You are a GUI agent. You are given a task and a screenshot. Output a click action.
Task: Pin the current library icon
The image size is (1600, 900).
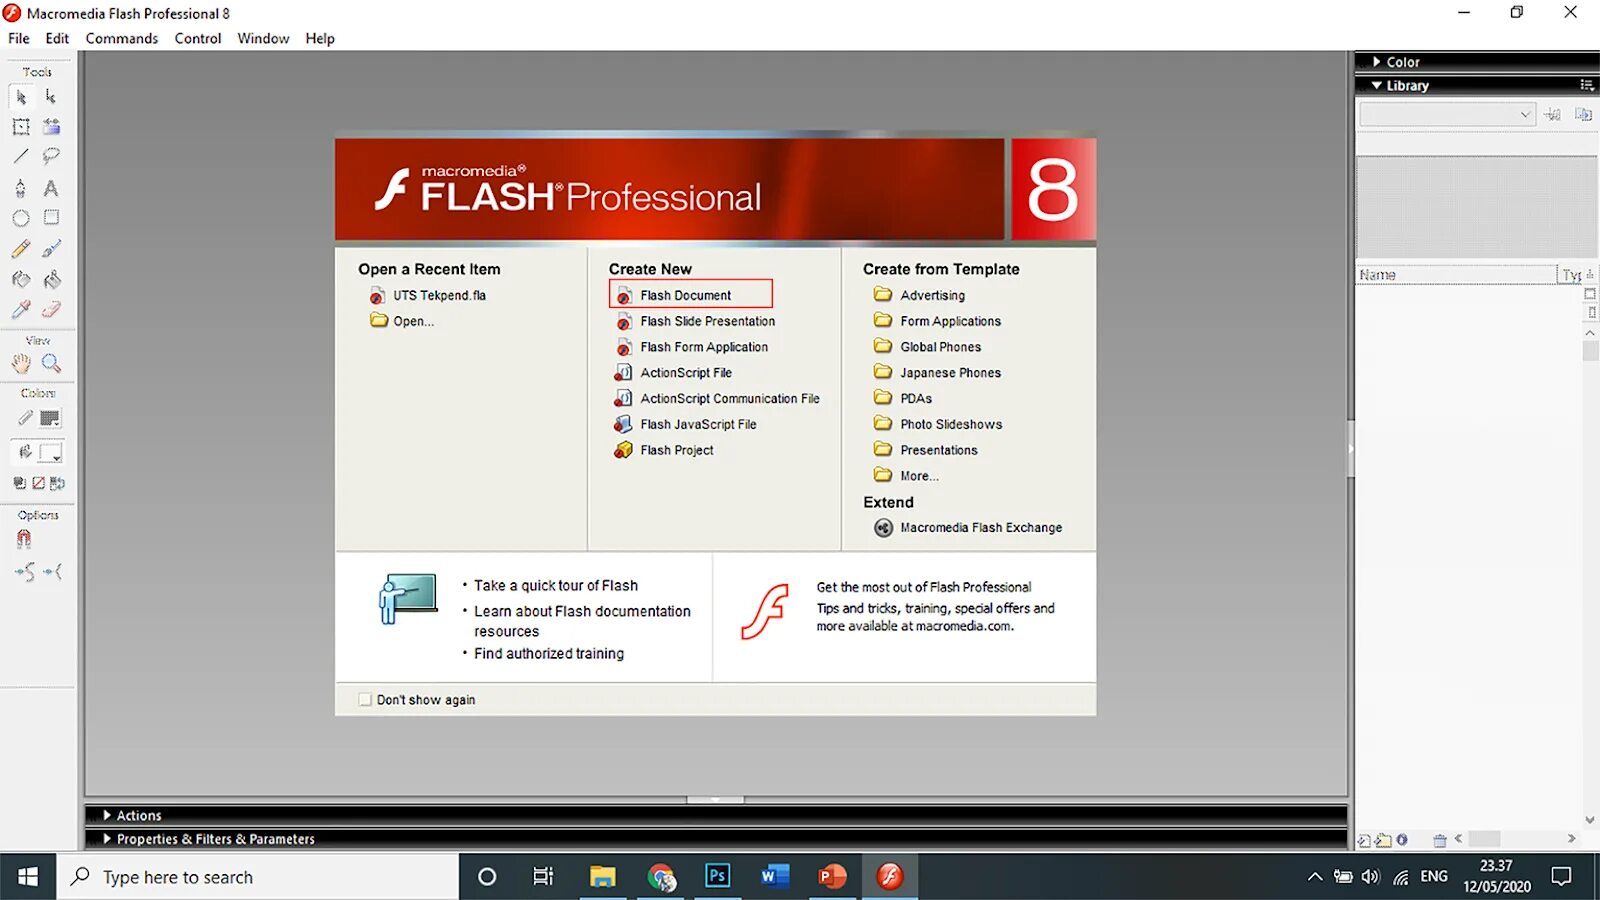tap(1552, 115)
